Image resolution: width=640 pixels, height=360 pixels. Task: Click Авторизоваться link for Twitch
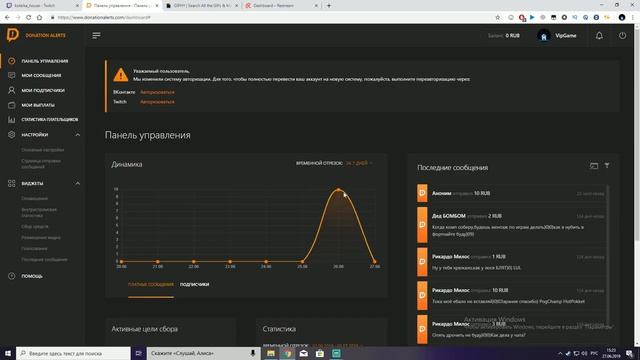click(157, 102)
